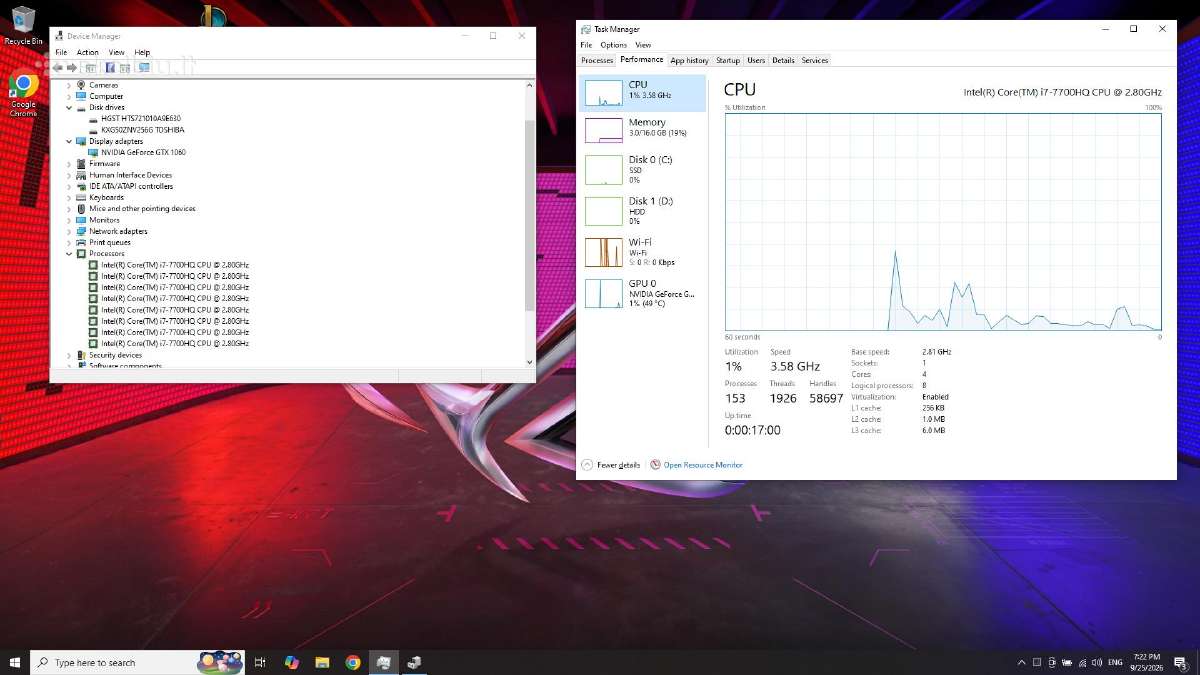
Task: Select the Disk 1 (D:) performance panel
Action: [x=643, y=211]
